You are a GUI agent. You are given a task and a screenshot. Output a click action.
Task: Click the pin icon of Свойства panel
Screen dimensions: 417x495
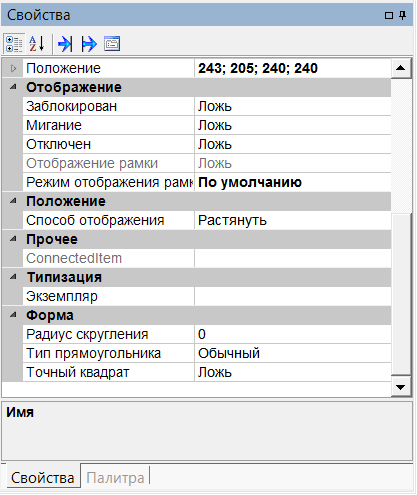coord(403,15)
